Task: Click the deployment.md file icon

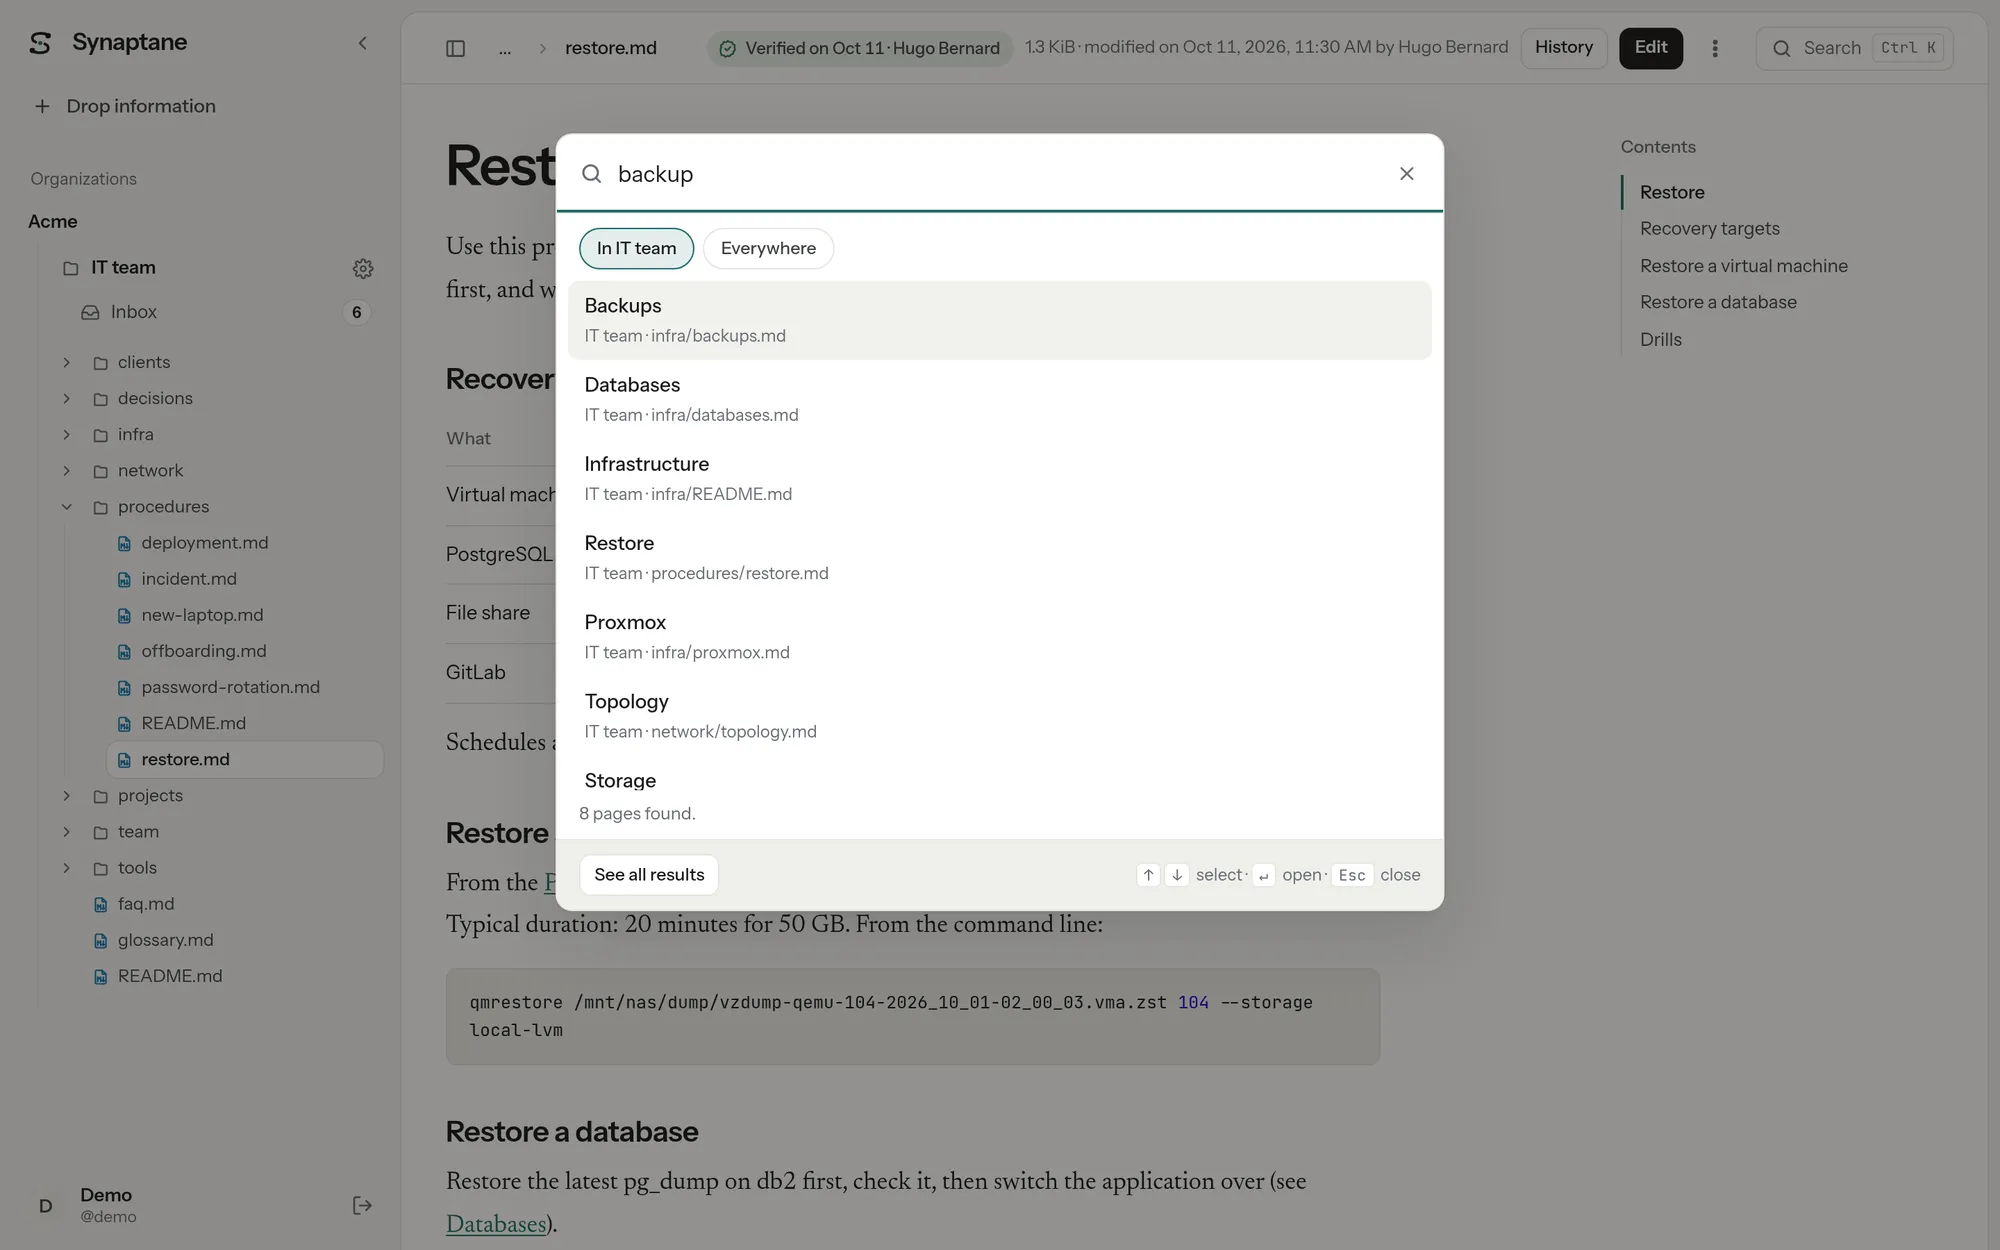Action: pyautogui.click(x=124, y=543)
